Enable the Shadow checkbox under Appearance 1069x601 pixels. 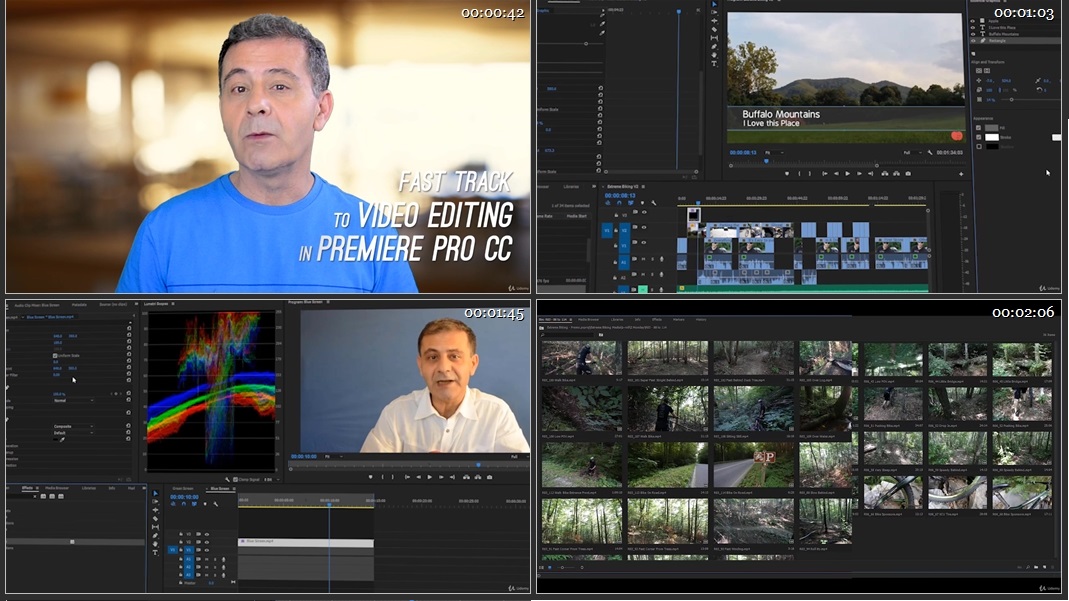coord(979,147)
